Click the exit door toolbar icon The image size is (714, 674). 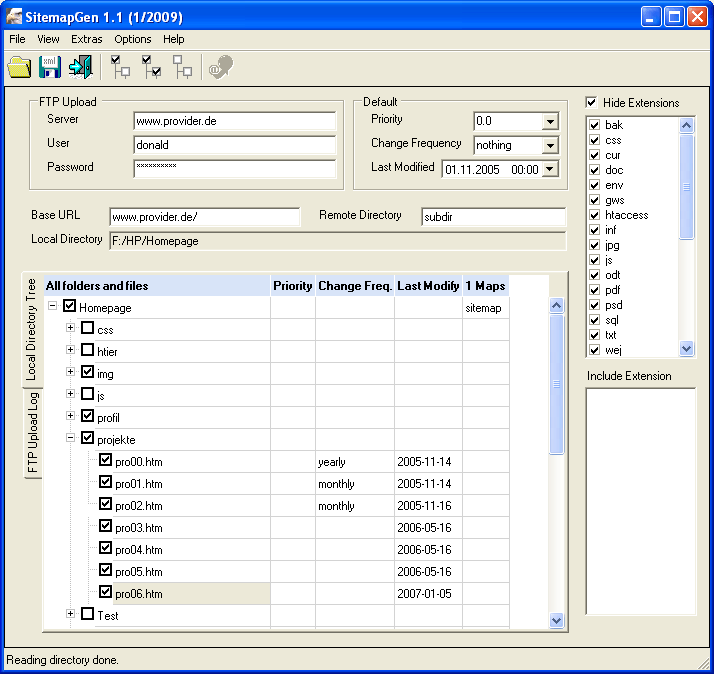click(81, 67)
